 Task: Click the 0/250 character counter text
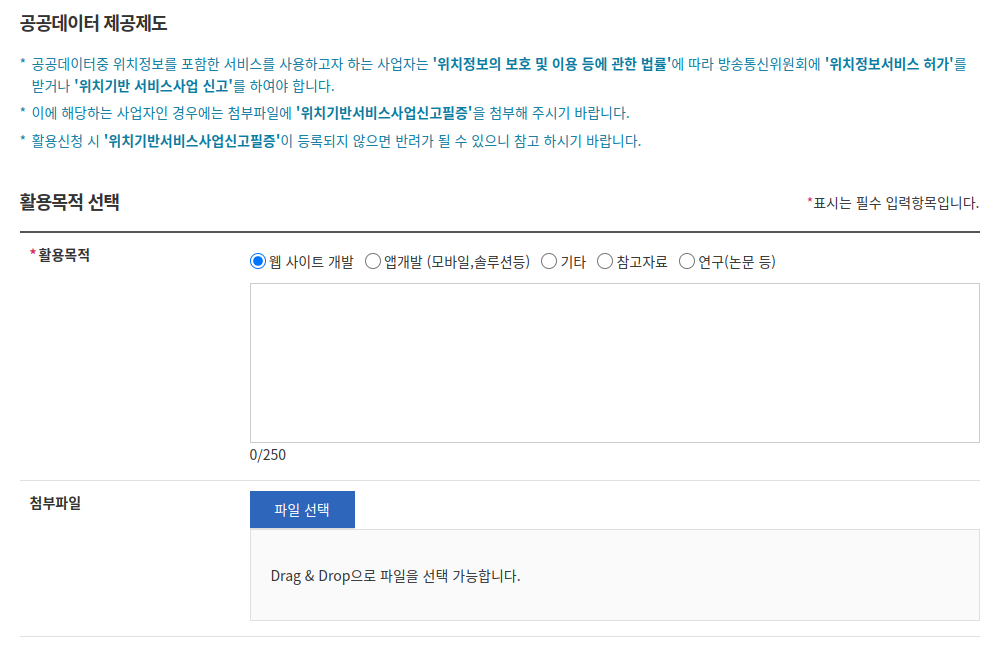(268, 455)
